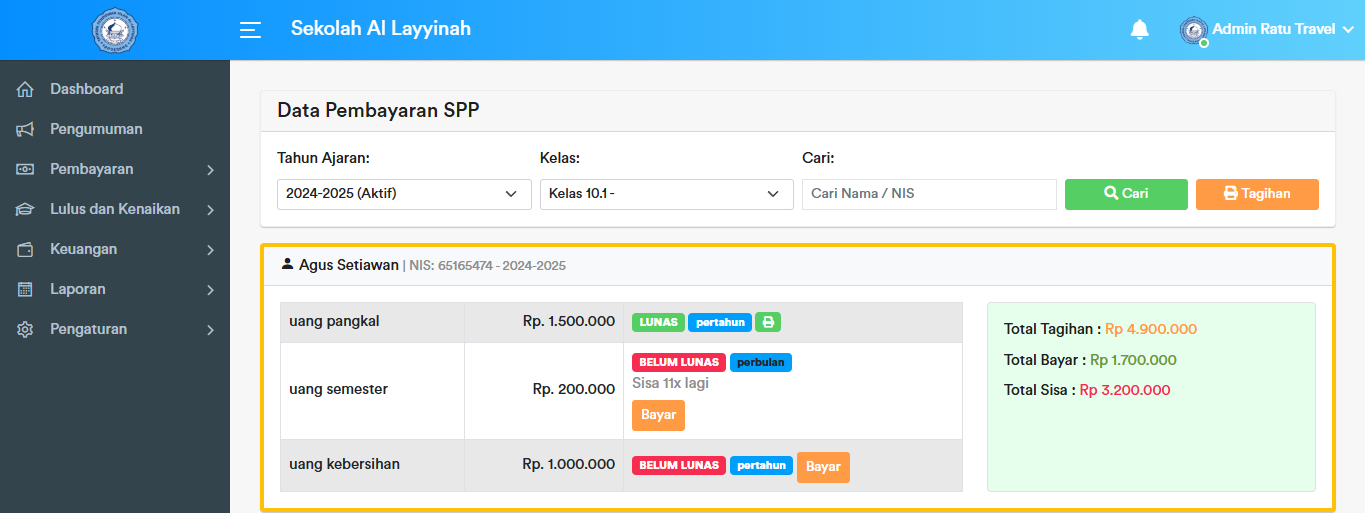The image size is (1365, 513).
Task: Click the school logo in sidebar header
Action: click(114, 30)
